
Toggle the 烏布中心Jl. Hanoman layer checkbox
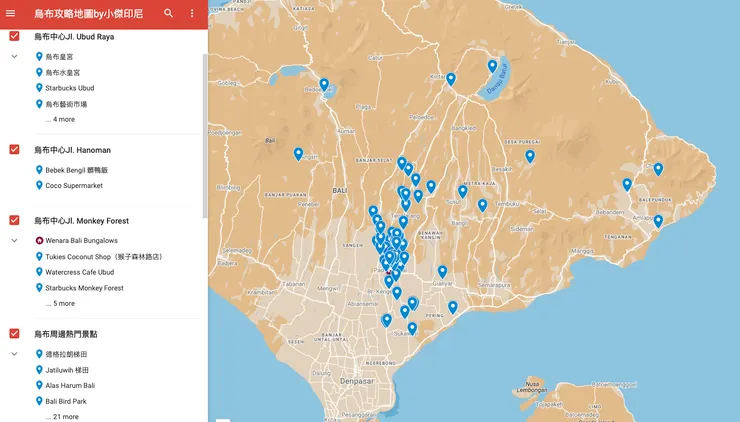pyautogui.click(x=15, y=150)
